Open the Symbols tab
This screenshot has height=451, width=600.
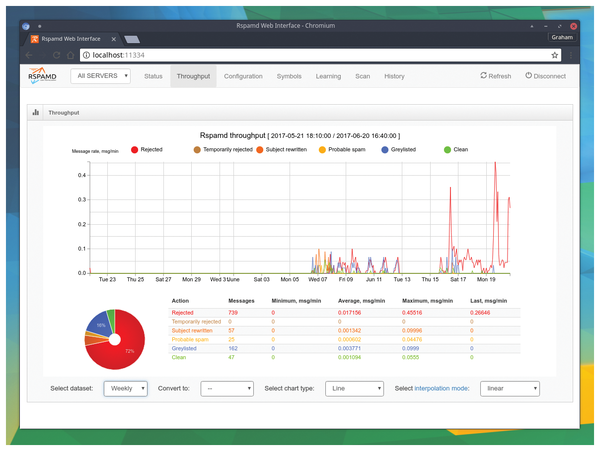pyautogui.click(x=289, y=76)
